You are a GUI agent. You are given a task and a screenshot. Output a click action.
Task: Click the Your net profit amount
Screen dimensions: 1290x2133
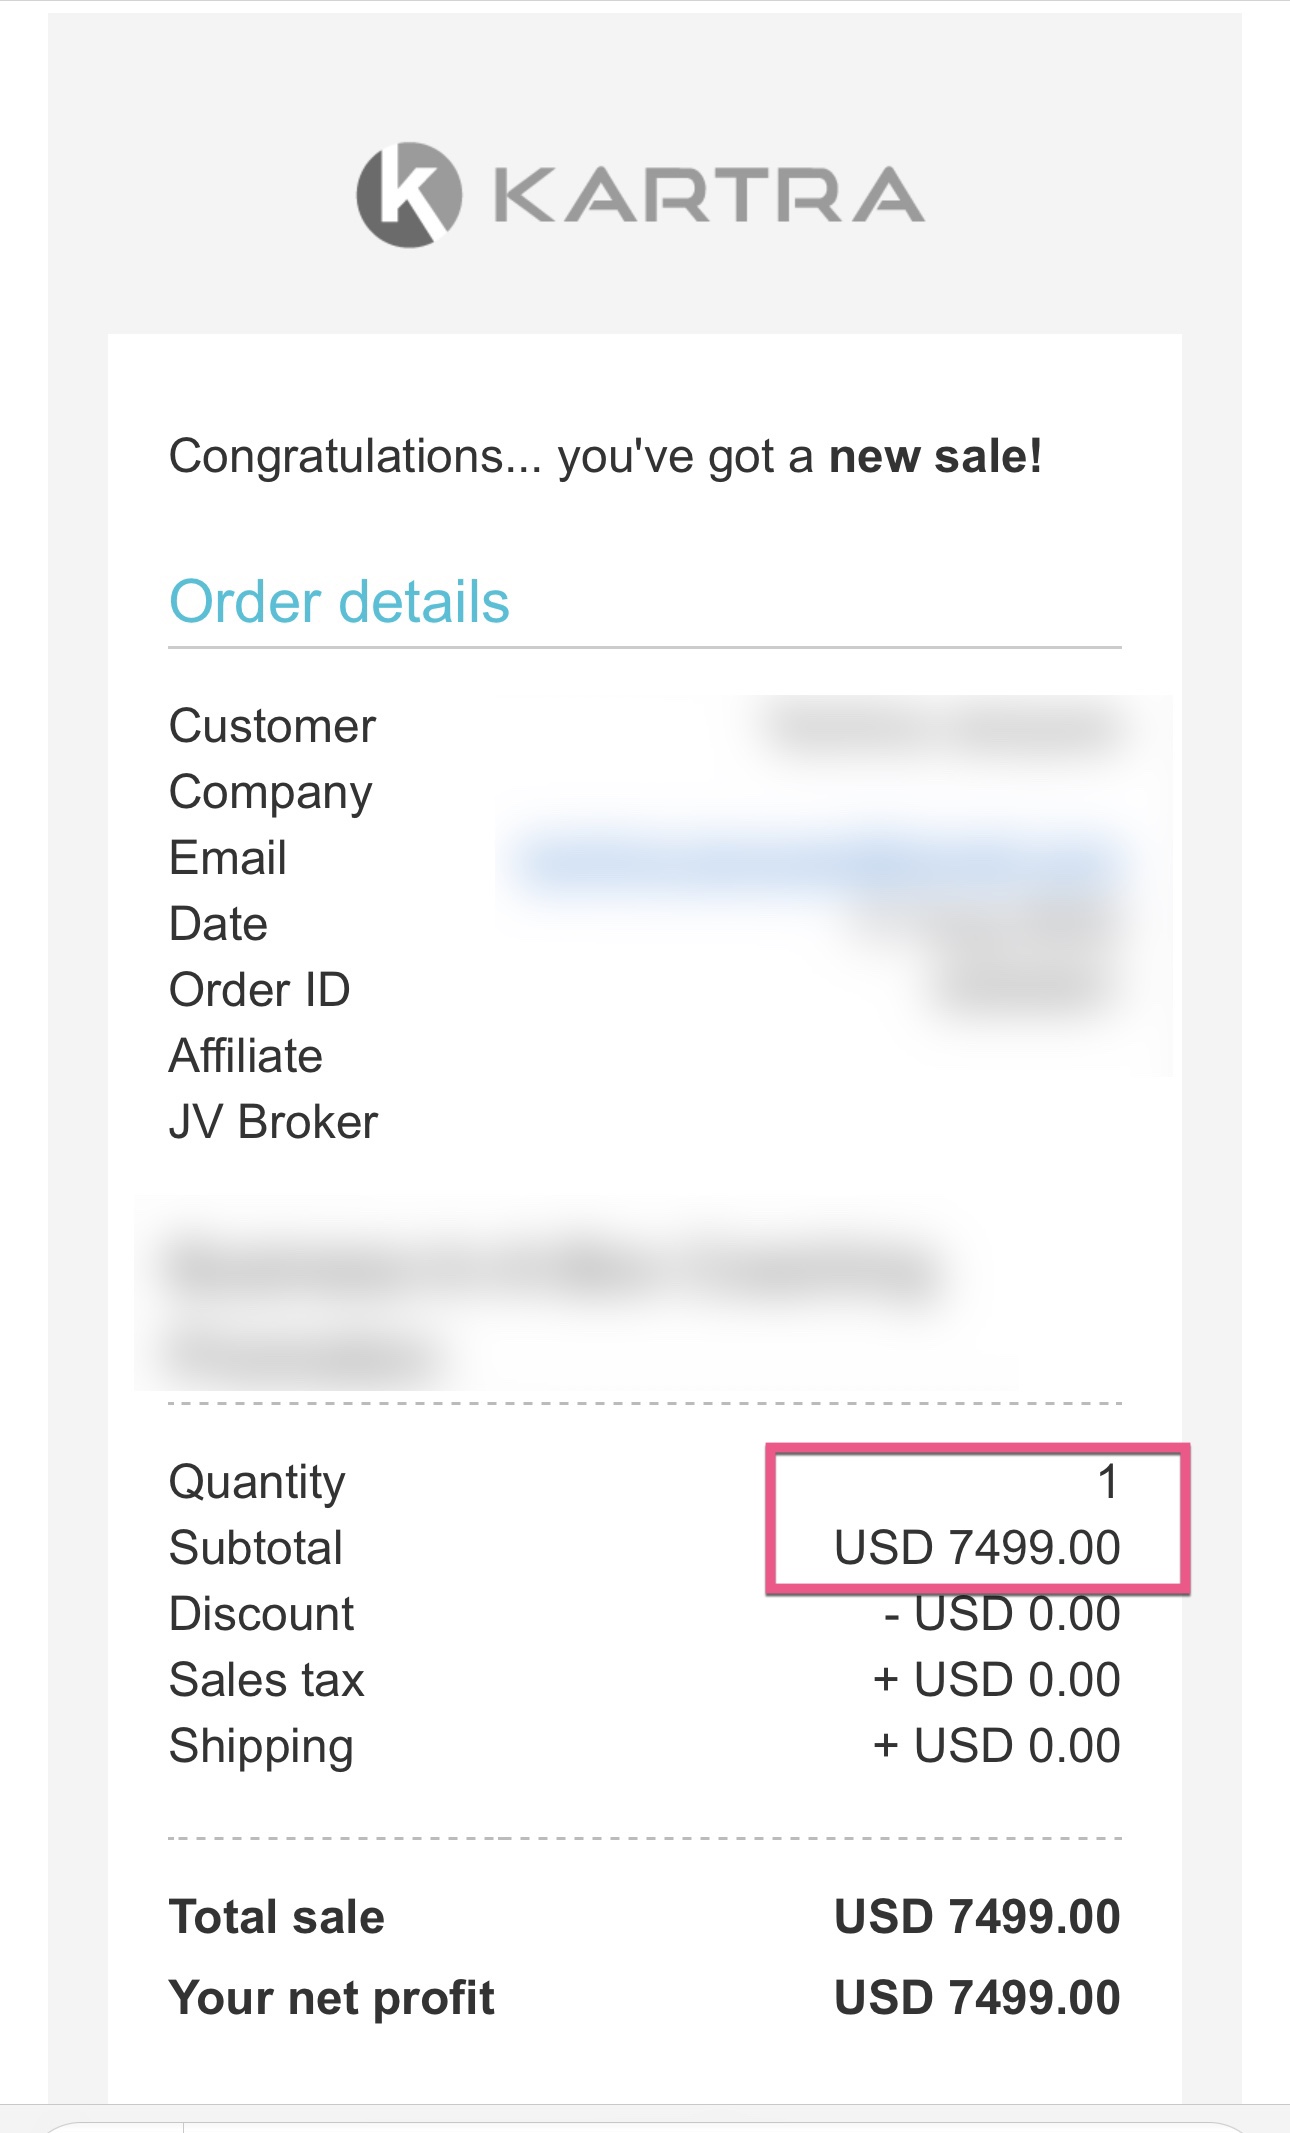(x=976, y=1998)
